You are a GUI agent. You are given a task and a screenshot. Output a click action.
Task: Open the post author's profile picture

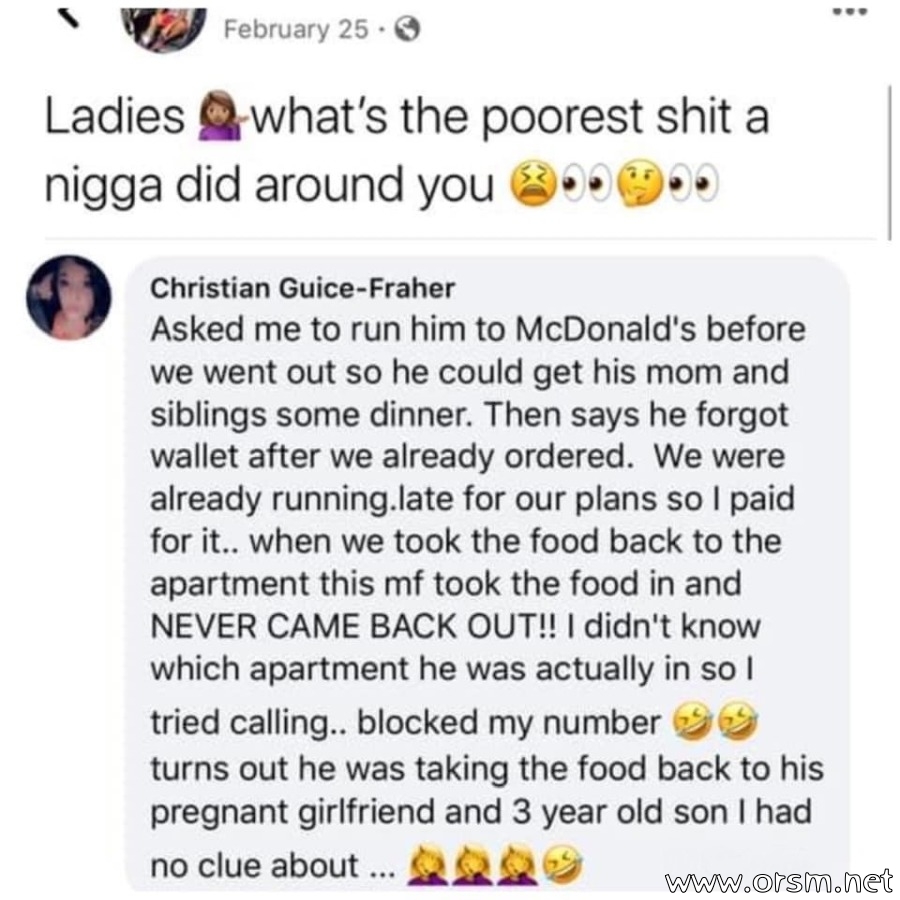point(165,26)
